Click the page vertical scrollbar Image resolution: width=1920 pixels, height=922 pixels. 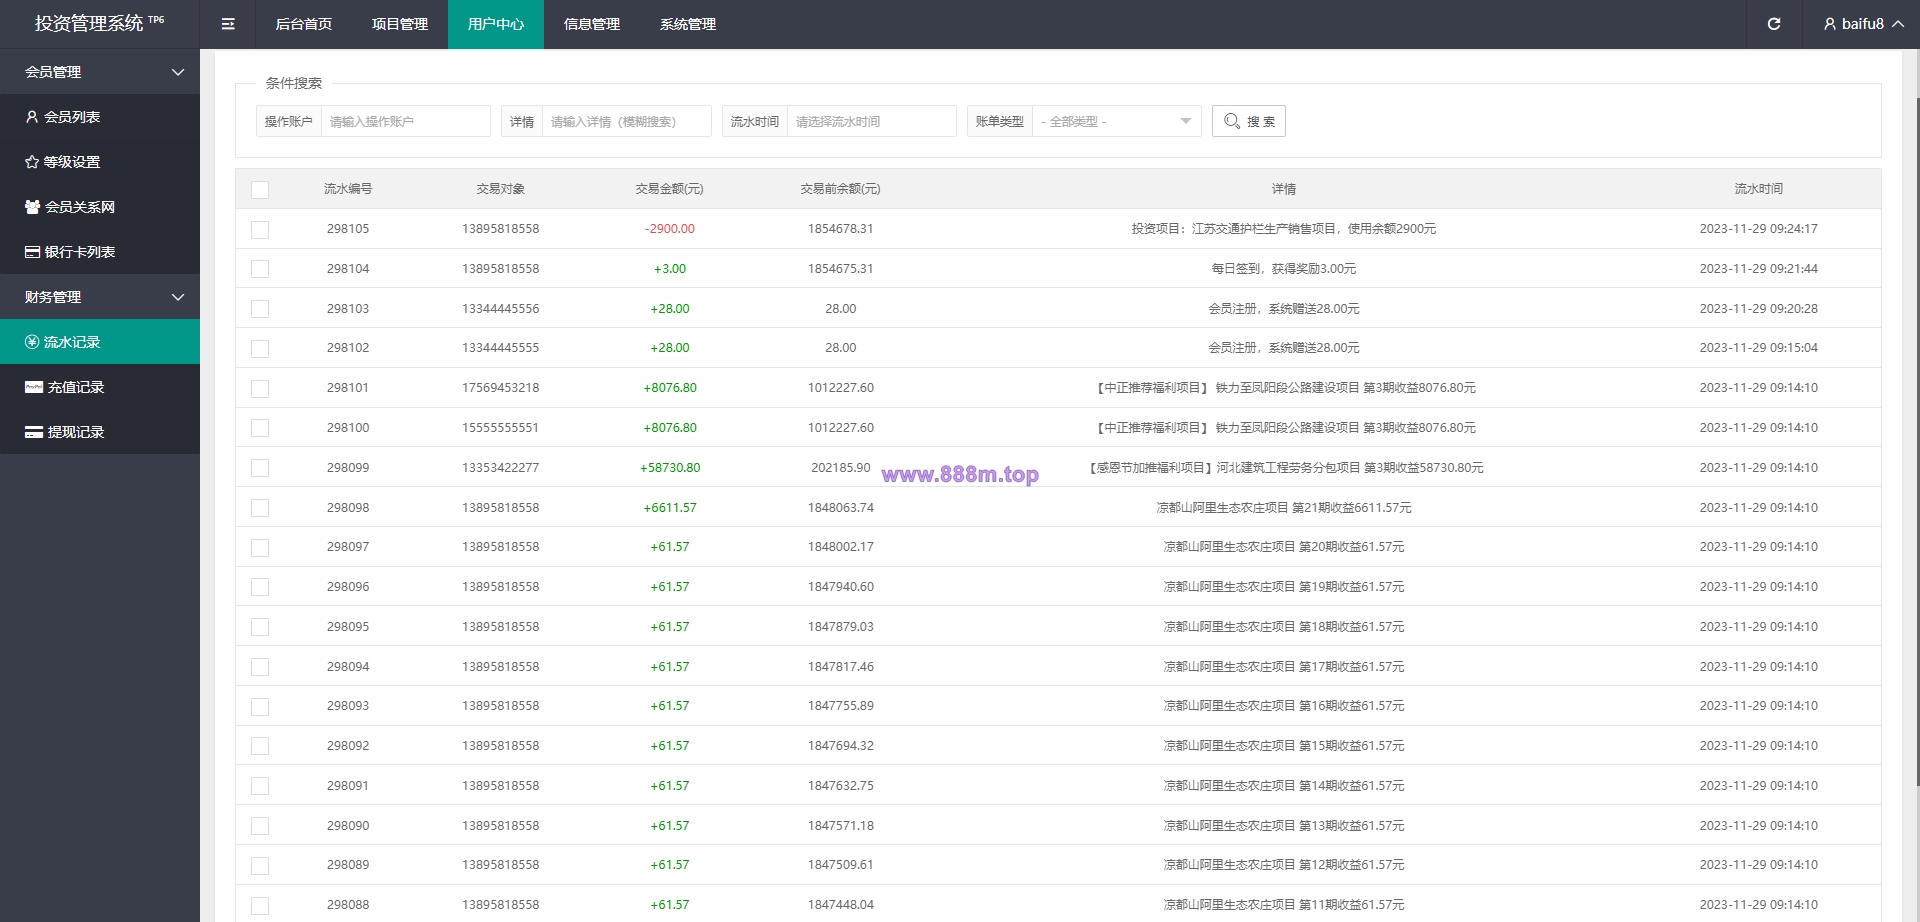[1916, 440]
